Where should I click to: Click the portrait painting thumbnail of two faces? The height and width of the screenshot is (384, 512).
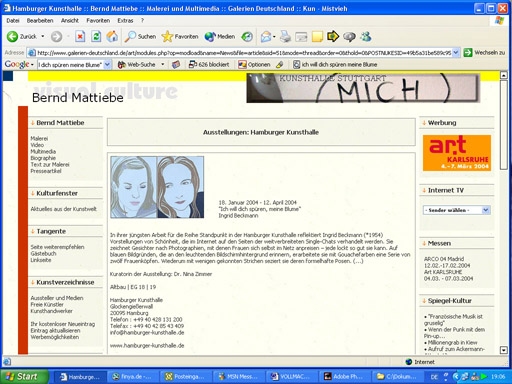(x=157, y=187)
